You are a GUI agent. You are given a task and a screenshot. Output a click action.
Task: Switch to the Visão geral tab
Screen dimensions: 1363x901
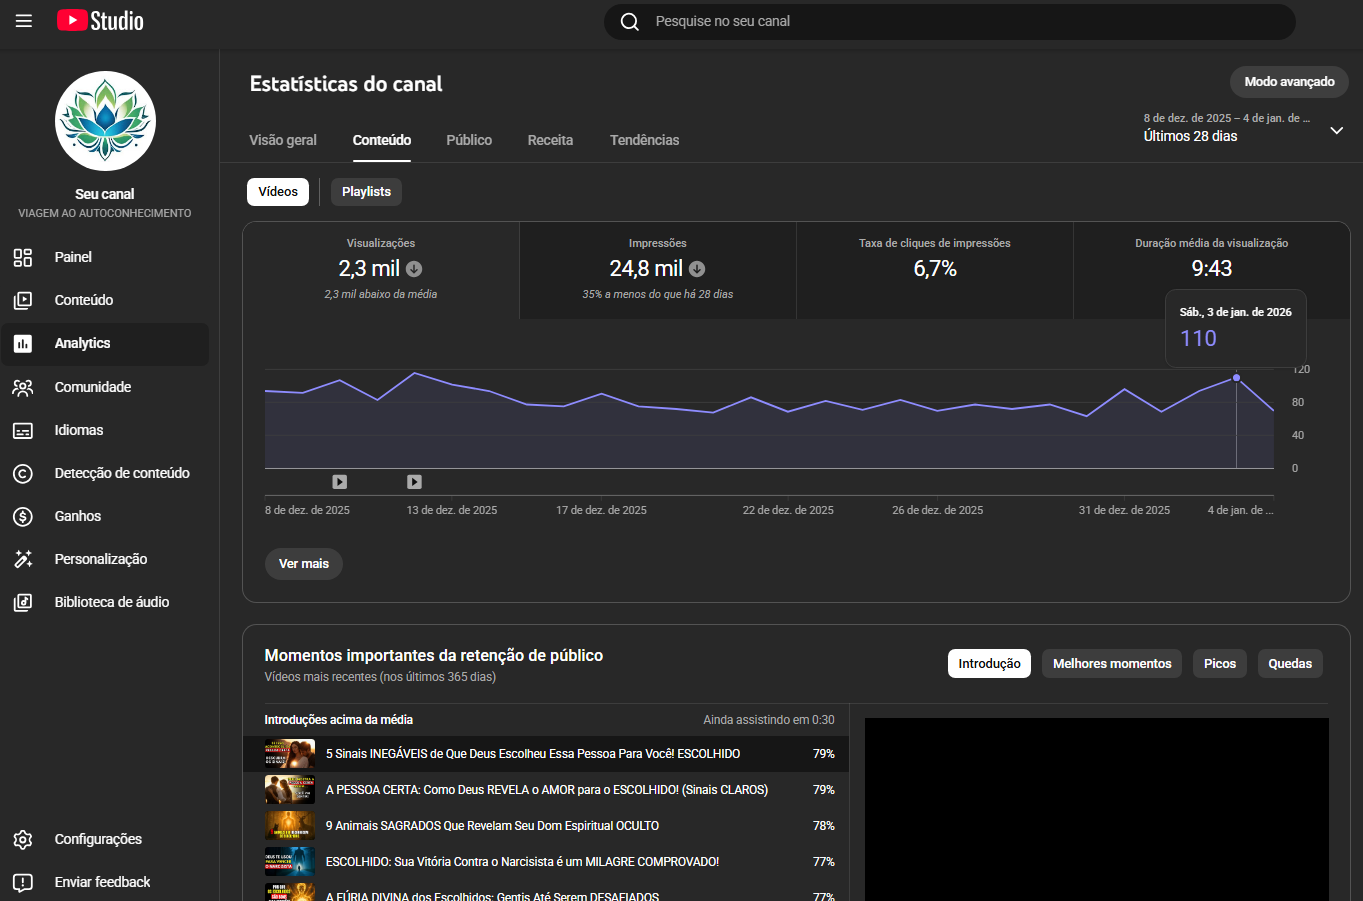283,140
